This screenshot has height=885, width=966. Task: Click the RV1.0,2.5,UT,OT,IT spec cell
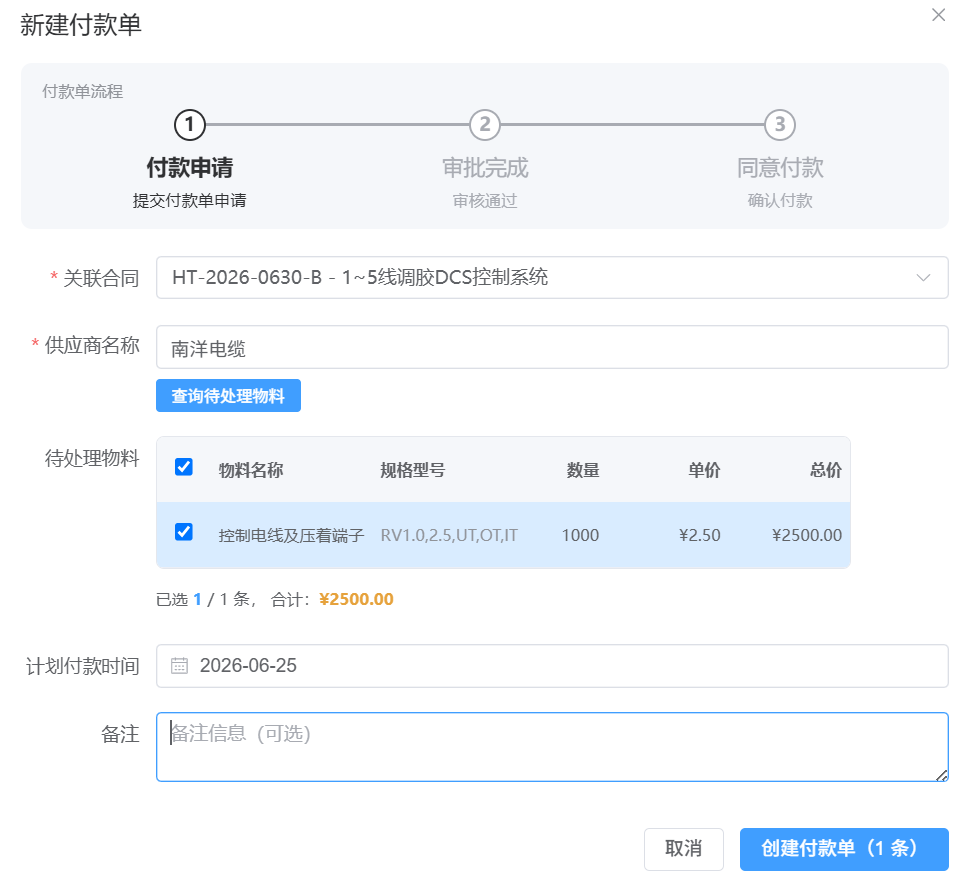[449, 535]
